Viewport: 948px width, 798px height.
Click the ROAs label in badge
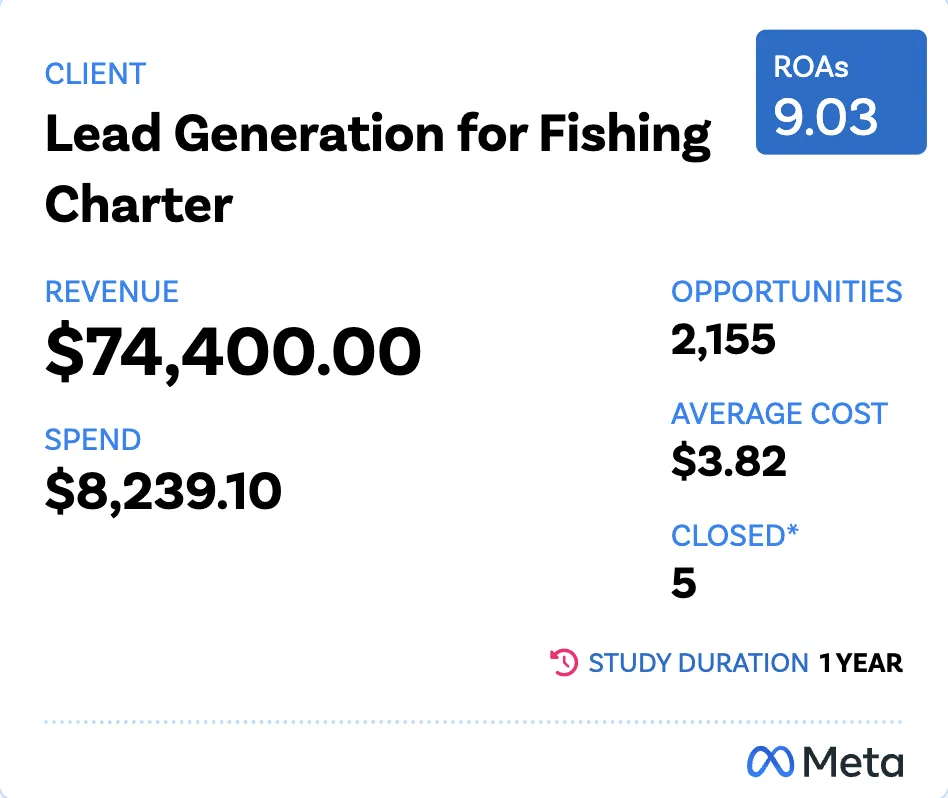[811, 66]
